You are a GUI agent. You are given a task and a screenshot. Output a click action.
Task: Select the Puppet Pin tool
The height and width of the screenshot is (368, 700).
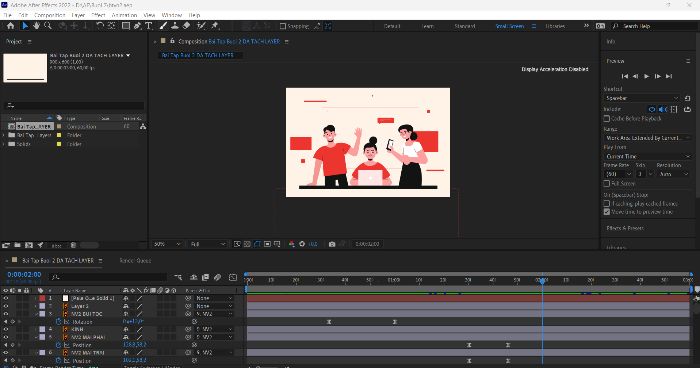click(x=215, y=26)
